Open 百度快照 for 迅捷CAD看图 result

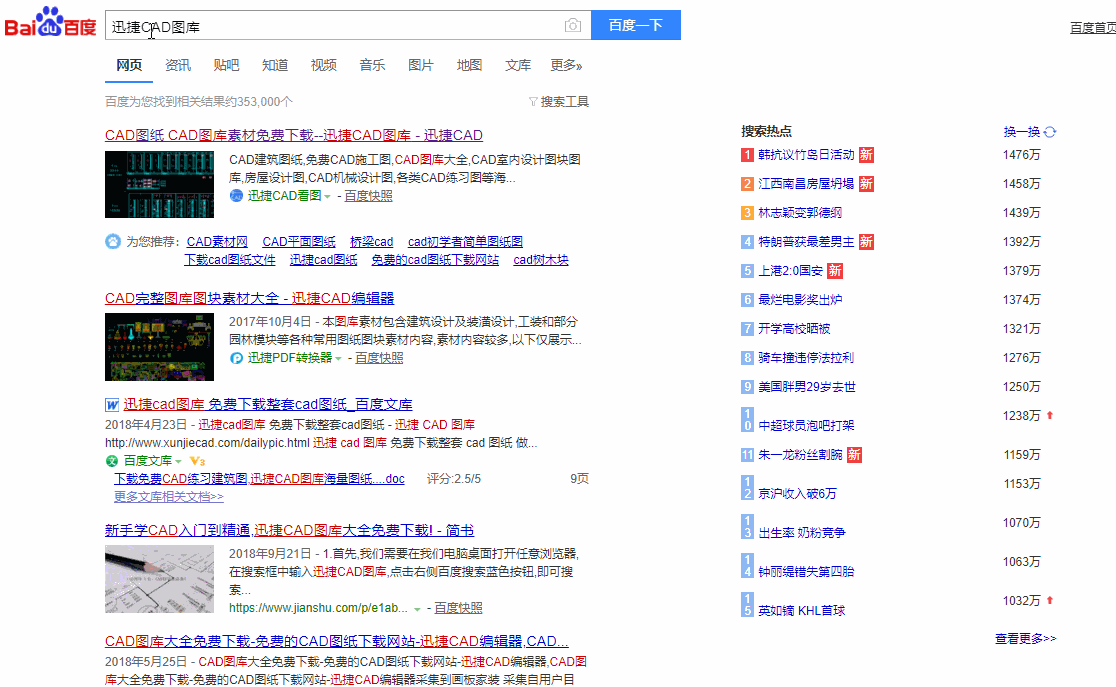[x=368, y=196]
